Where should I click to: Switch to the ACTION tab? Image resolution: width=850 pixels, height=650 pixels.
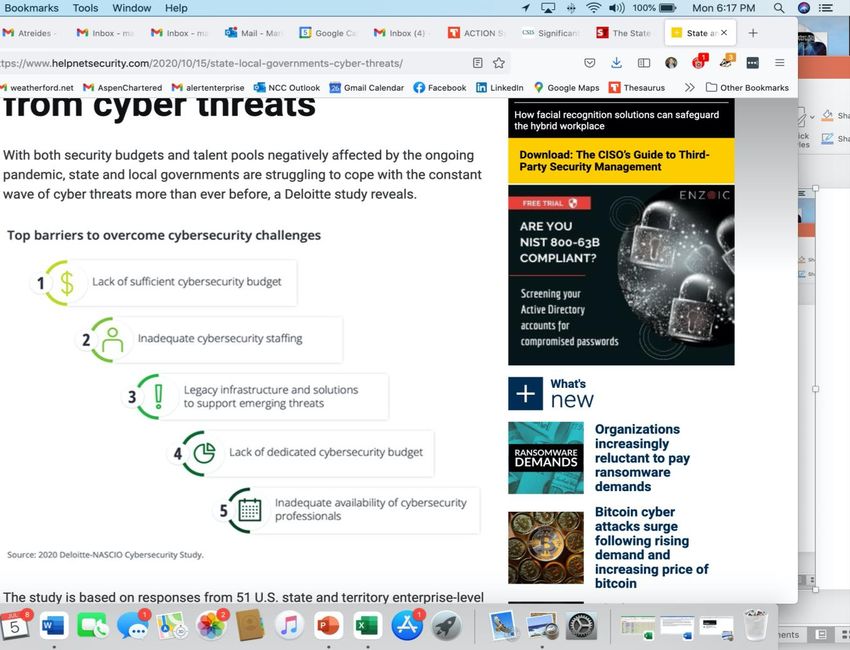[476, 33]
